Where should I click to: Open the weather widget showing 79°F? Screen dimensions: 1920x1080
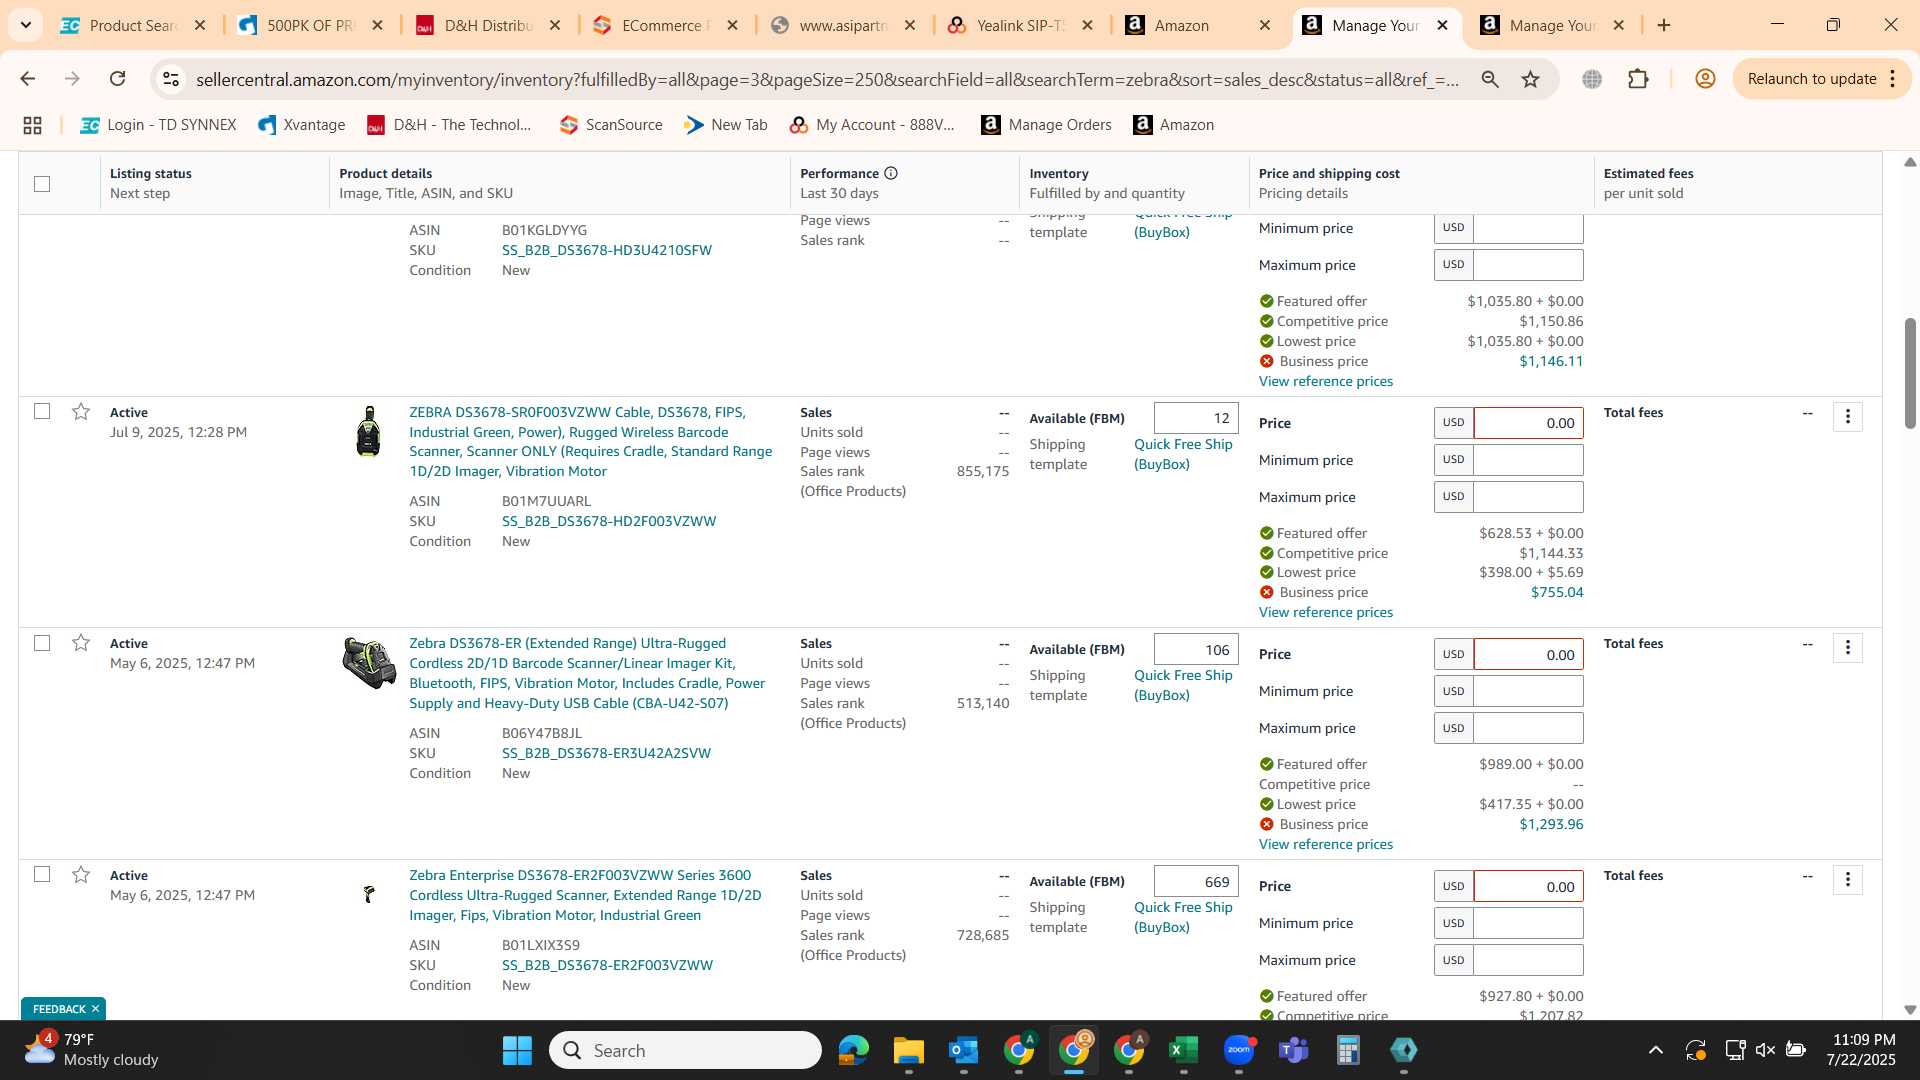90,1050
